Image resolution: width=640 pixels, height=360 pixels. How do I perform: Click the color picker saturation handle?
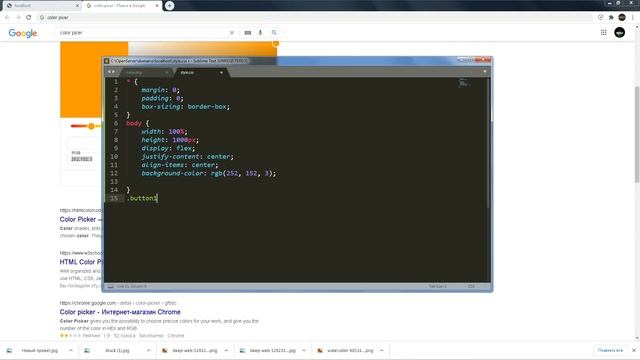click(276, 43)
